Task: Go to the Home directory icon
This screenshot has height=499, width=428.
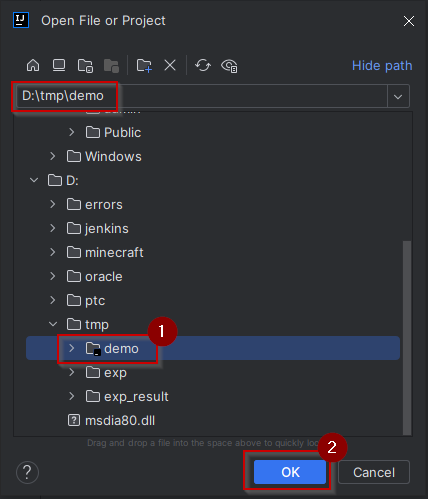Action: point(33,65)
